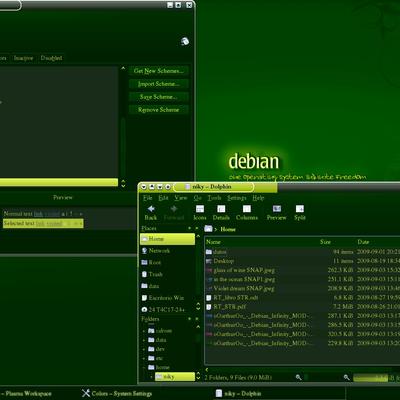Click the zoom-out magnifier in Dolphin status bar
The width and height of the screenshot is (400, 400).
298,377
